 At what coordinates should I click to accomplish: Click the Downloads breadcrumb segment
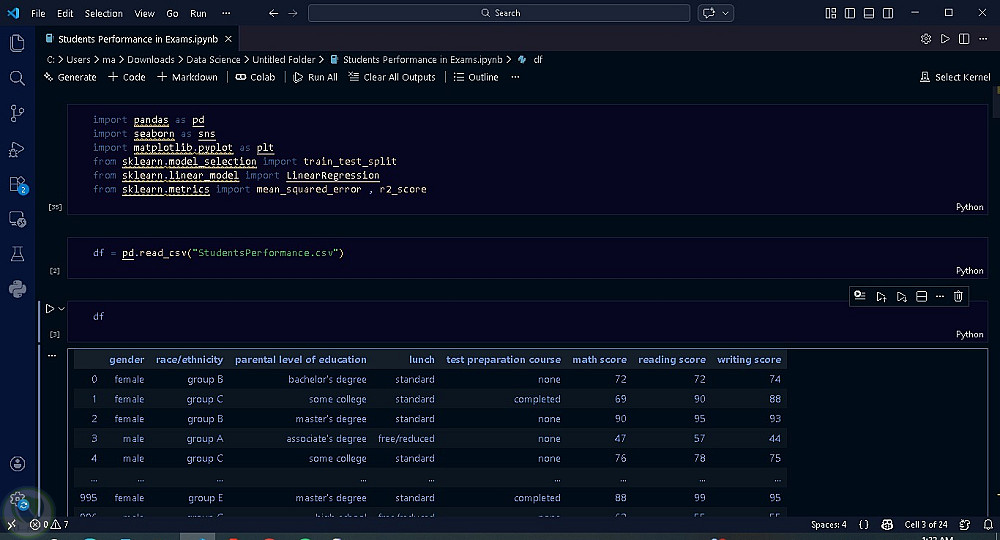pyautogui.click(x=151, y=59)
